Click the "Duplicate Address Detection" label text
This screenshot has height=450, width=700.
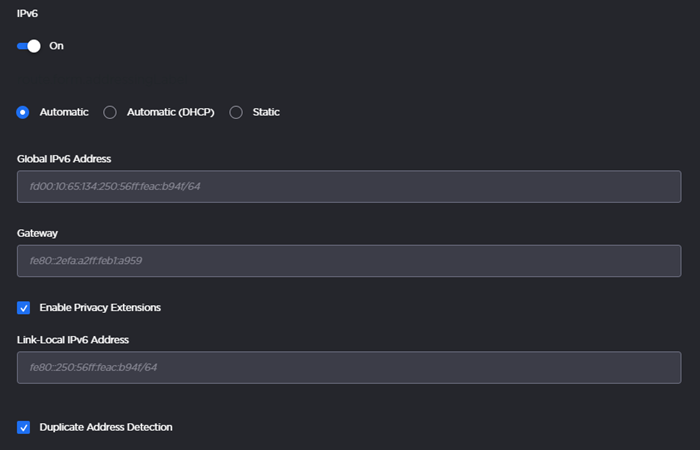point(106,427)
